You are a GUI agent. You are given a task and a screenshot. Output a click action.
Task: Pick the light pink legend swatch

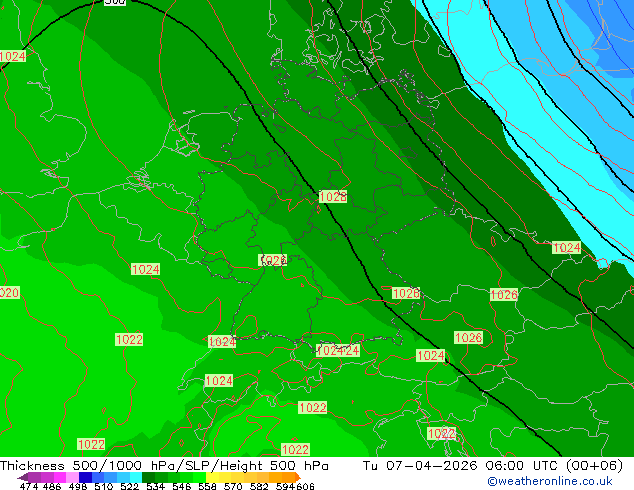72,477
